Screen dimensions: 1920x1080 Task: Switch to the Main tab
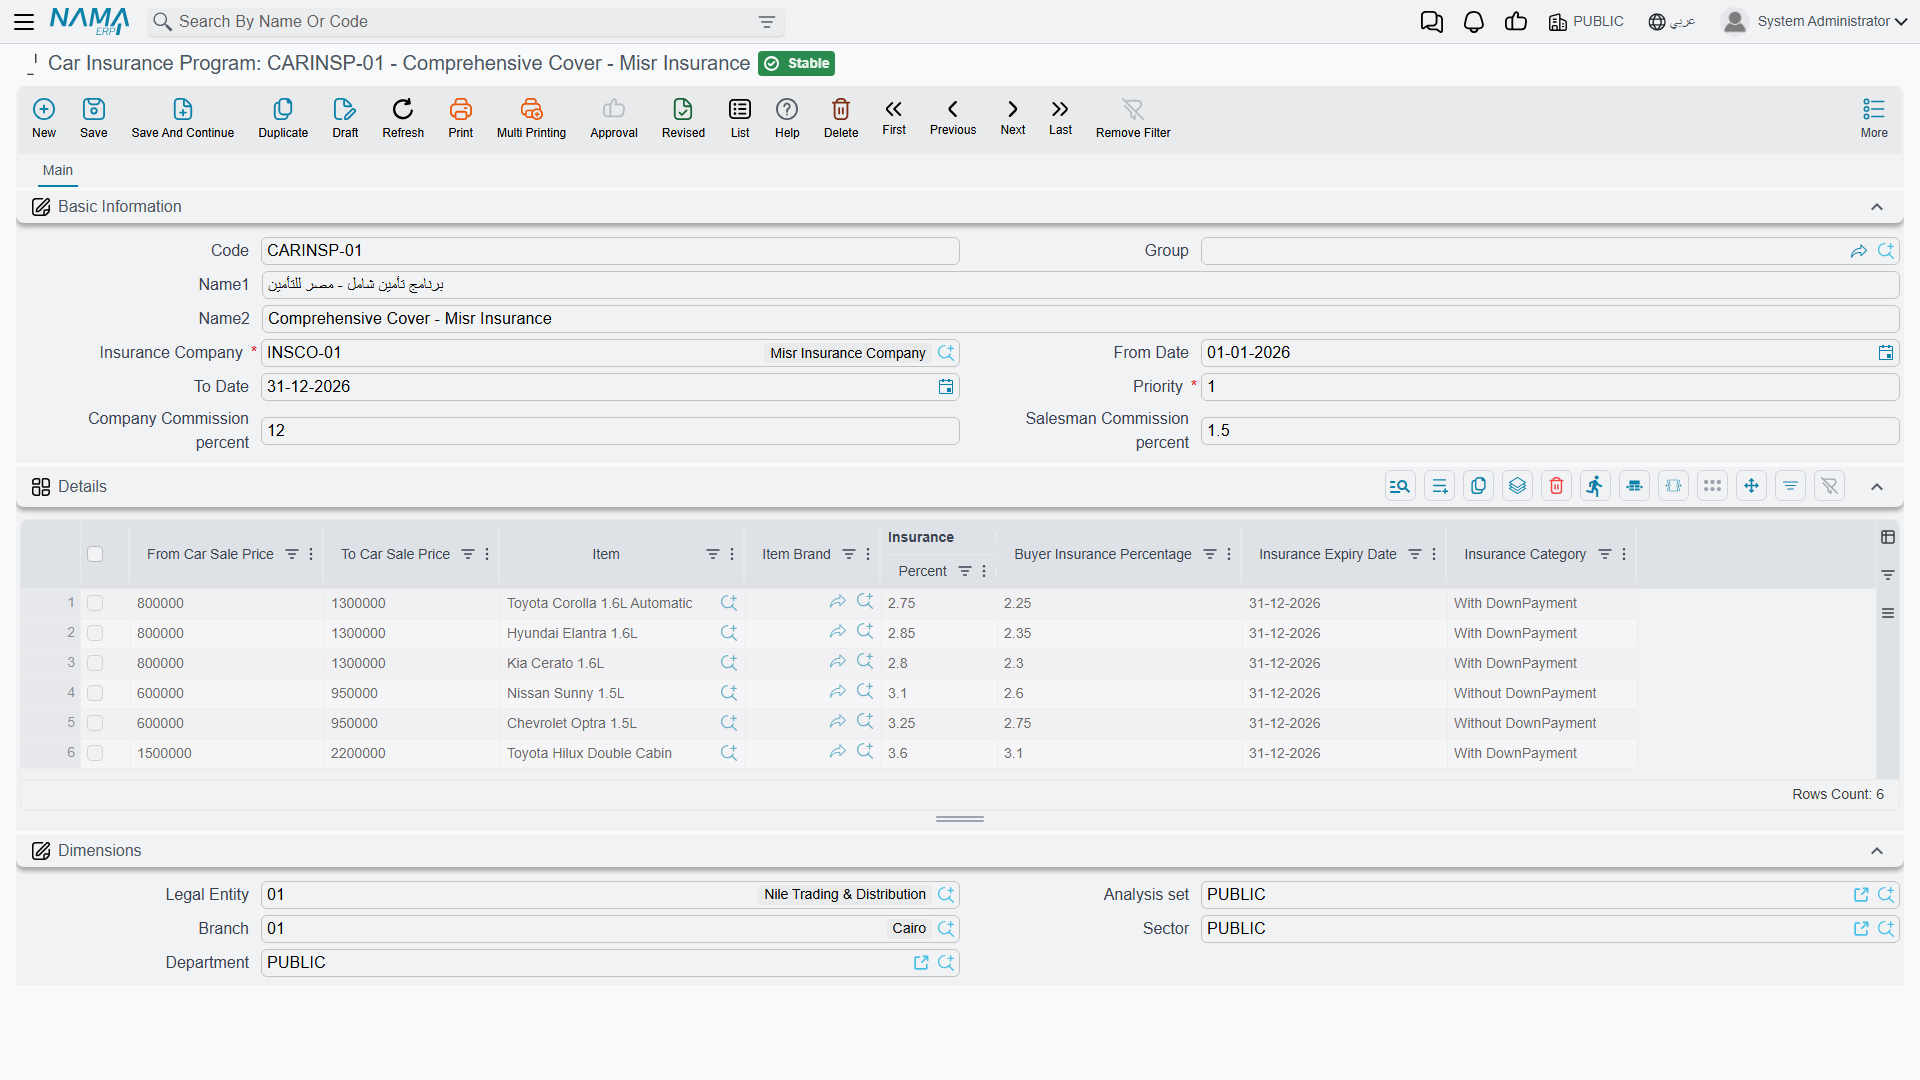58,171
